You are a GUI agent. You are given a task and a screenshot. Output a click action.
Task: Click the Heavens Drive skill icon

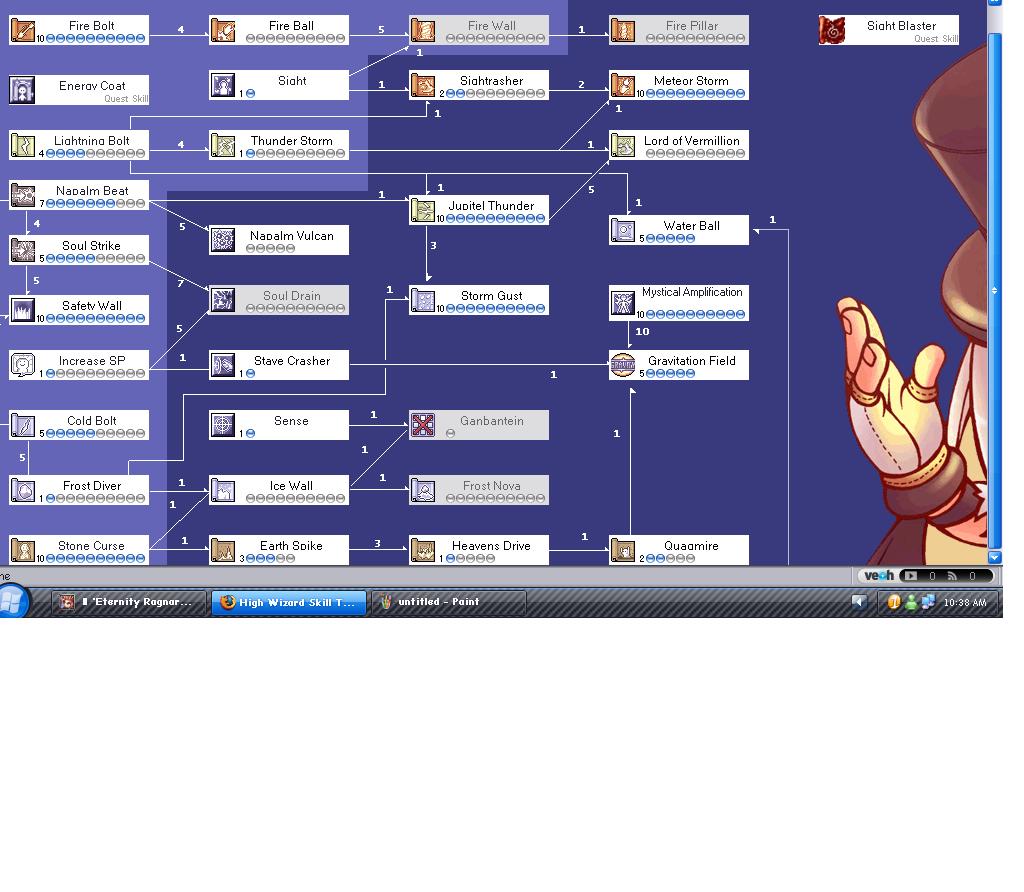423,550
